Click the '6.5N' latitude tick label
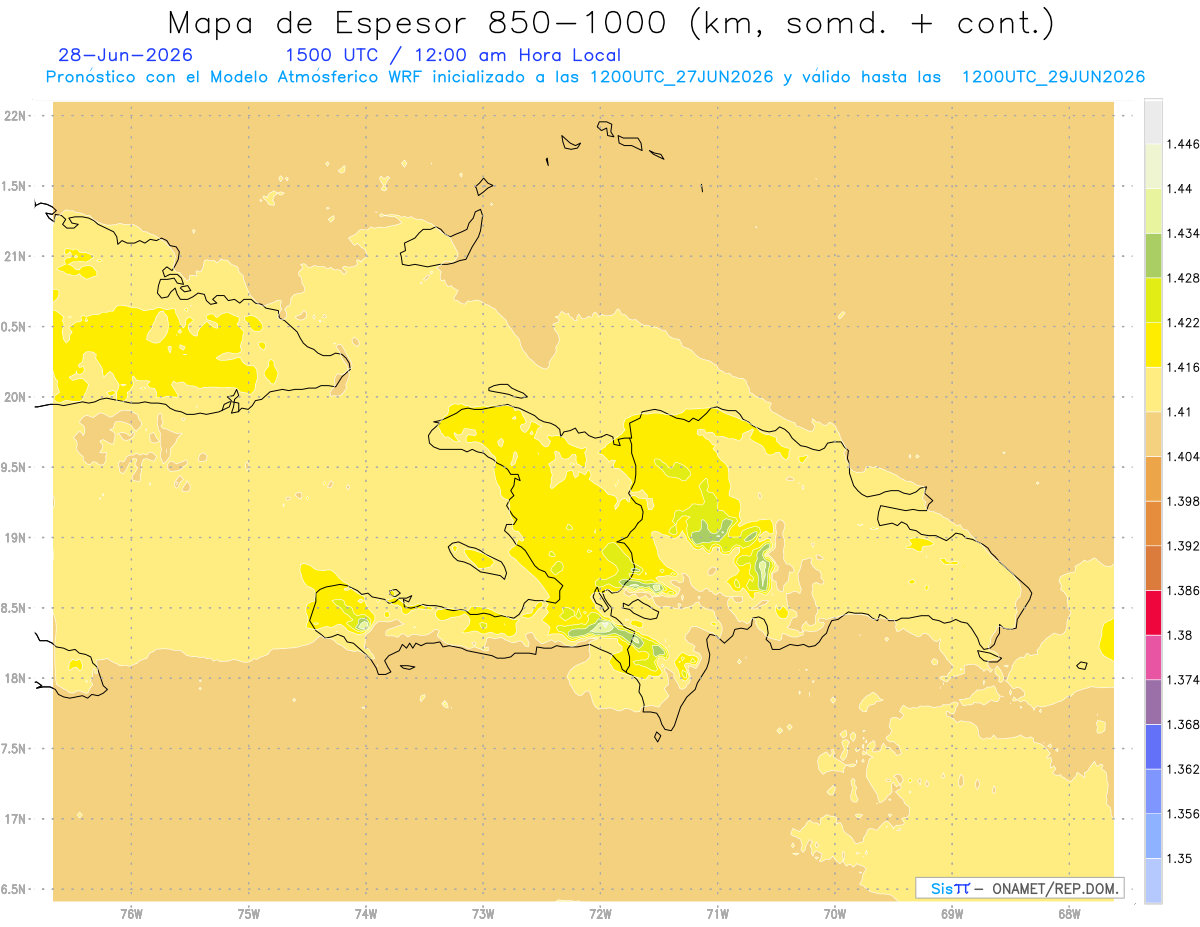Viewport: 1200px width, 927px height. click(x=15, y=890)
